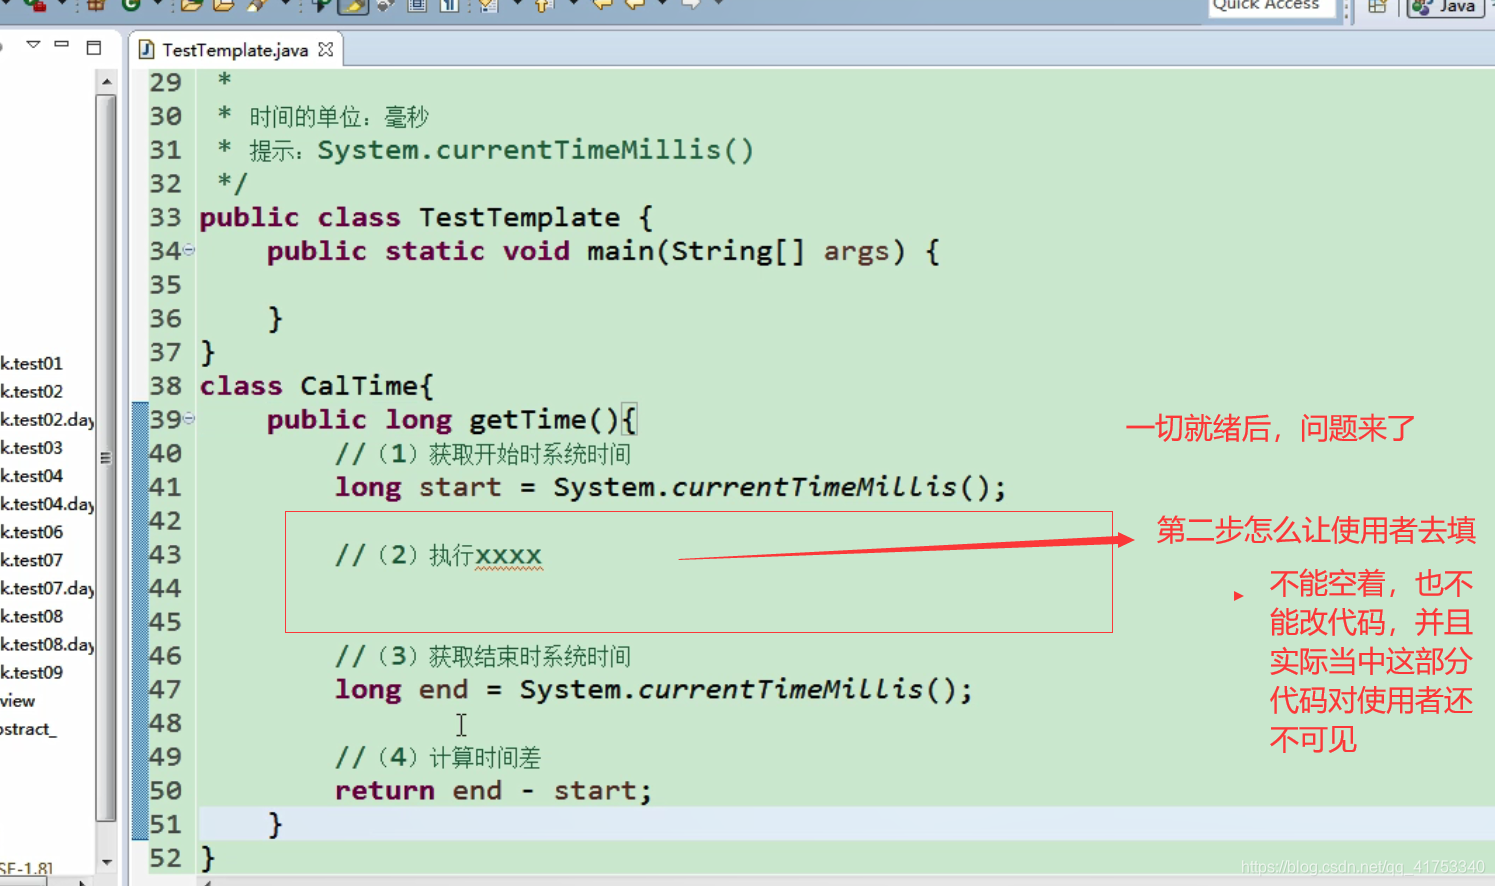Screen dimensions: 1495x886
Task: Click 'public class TestTemplate {' code line
Action: click(426, 217)
